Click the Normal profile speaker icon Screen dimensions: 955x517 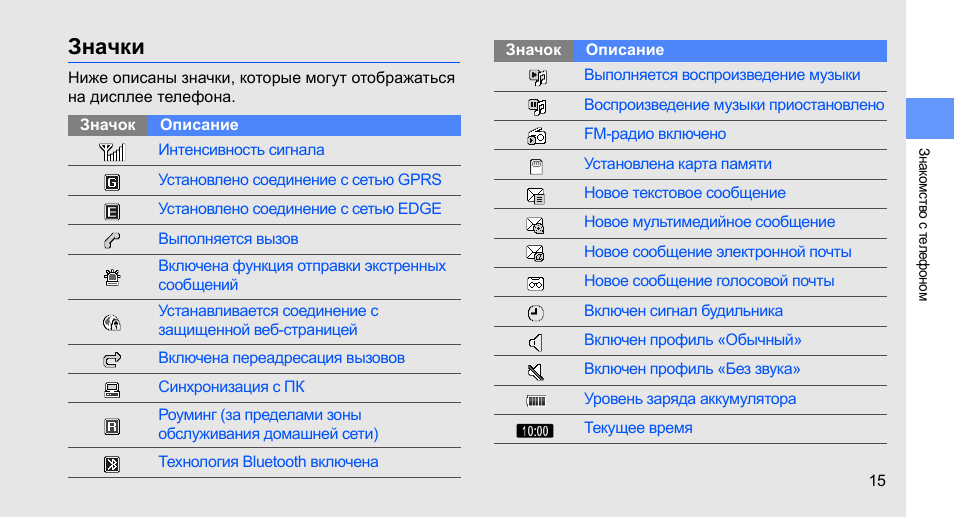click(535, 343)
